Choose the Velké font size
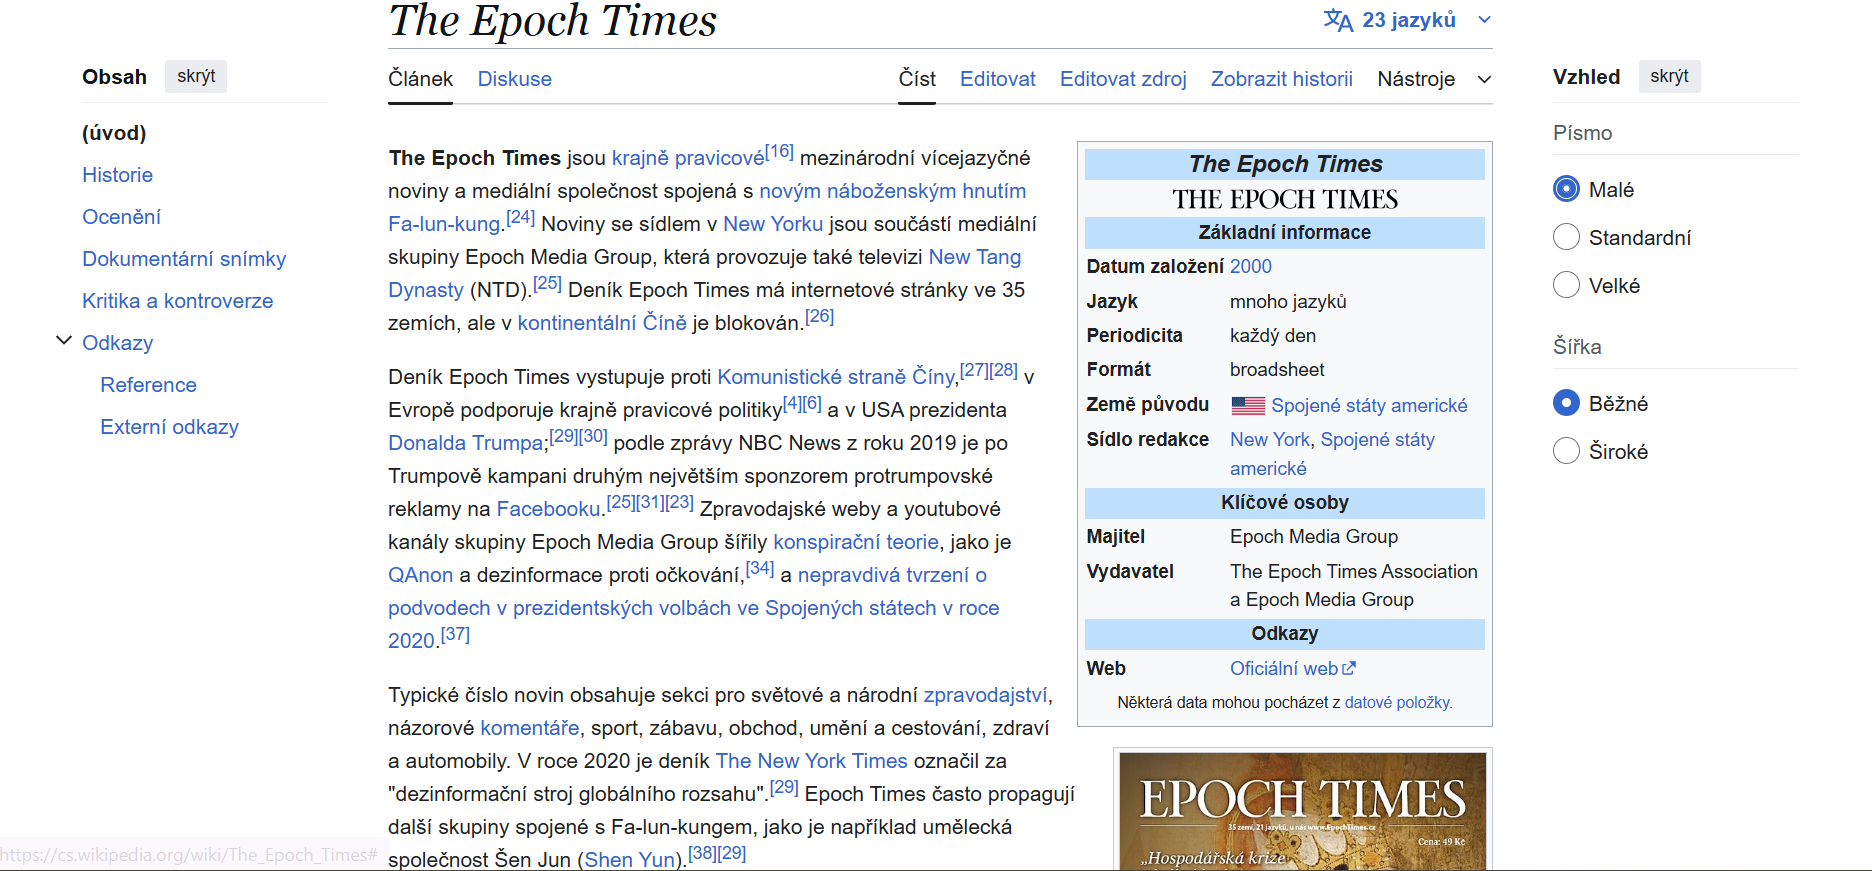Viewport: 1872px width, 871px height. (1566, 285)
